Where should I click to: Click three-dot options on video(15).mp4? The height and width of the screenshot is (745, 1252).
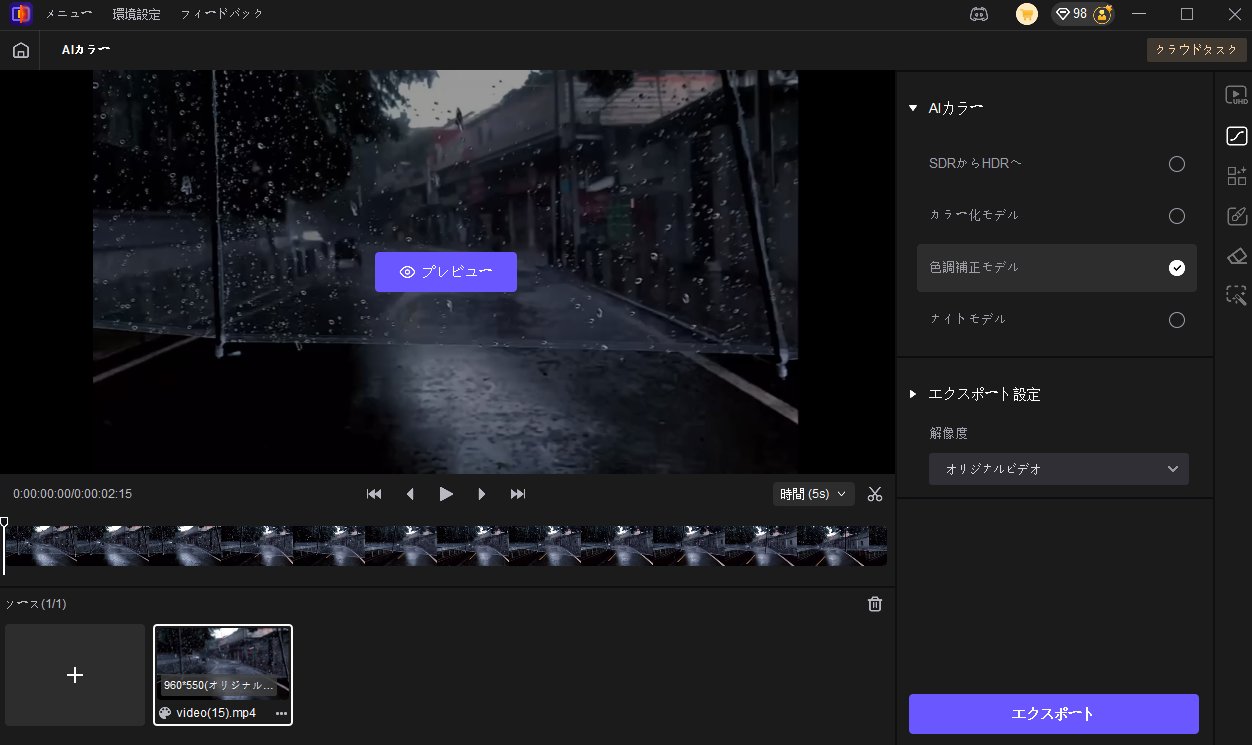pos(281,713)
